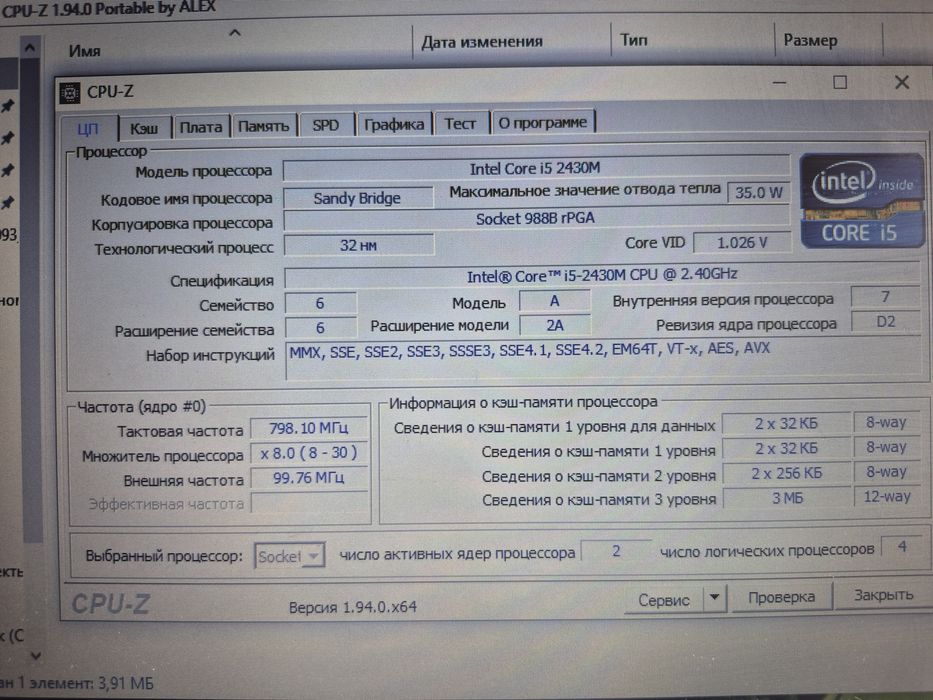The image size is (933, 700).
Task: Click the CPU-Z window title icon
Action: click(70, 93)
